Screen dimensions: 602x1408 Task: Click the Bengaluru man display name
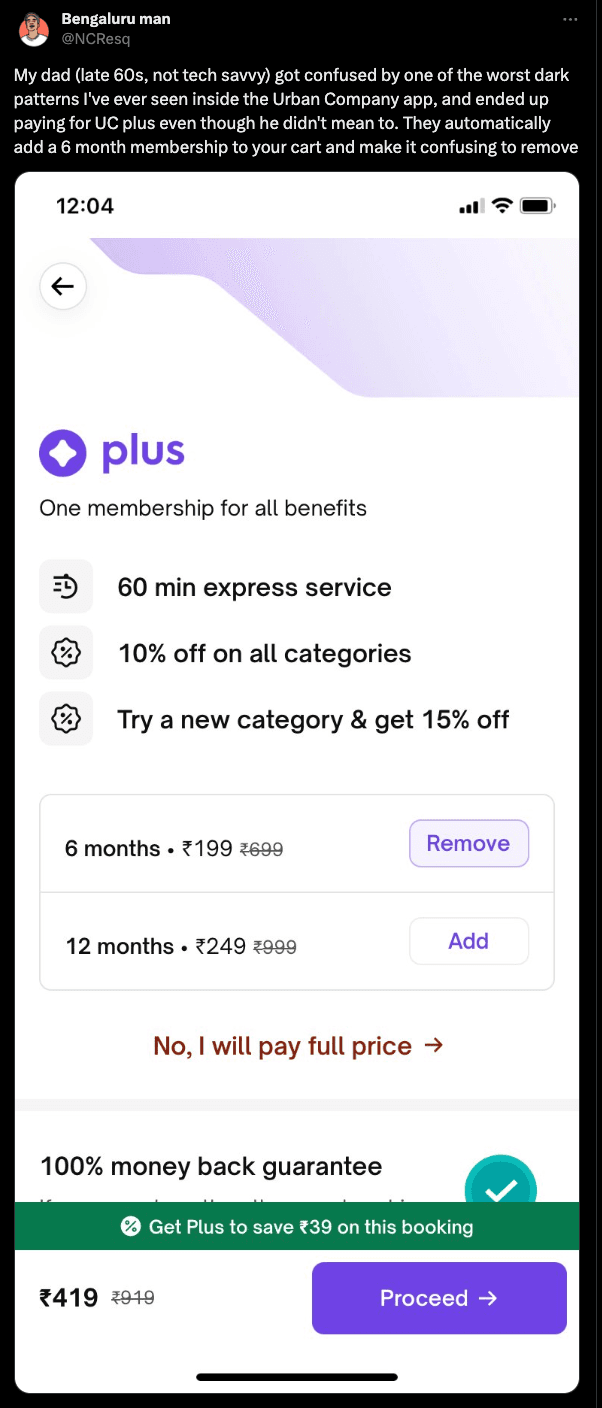coord(115,19)
